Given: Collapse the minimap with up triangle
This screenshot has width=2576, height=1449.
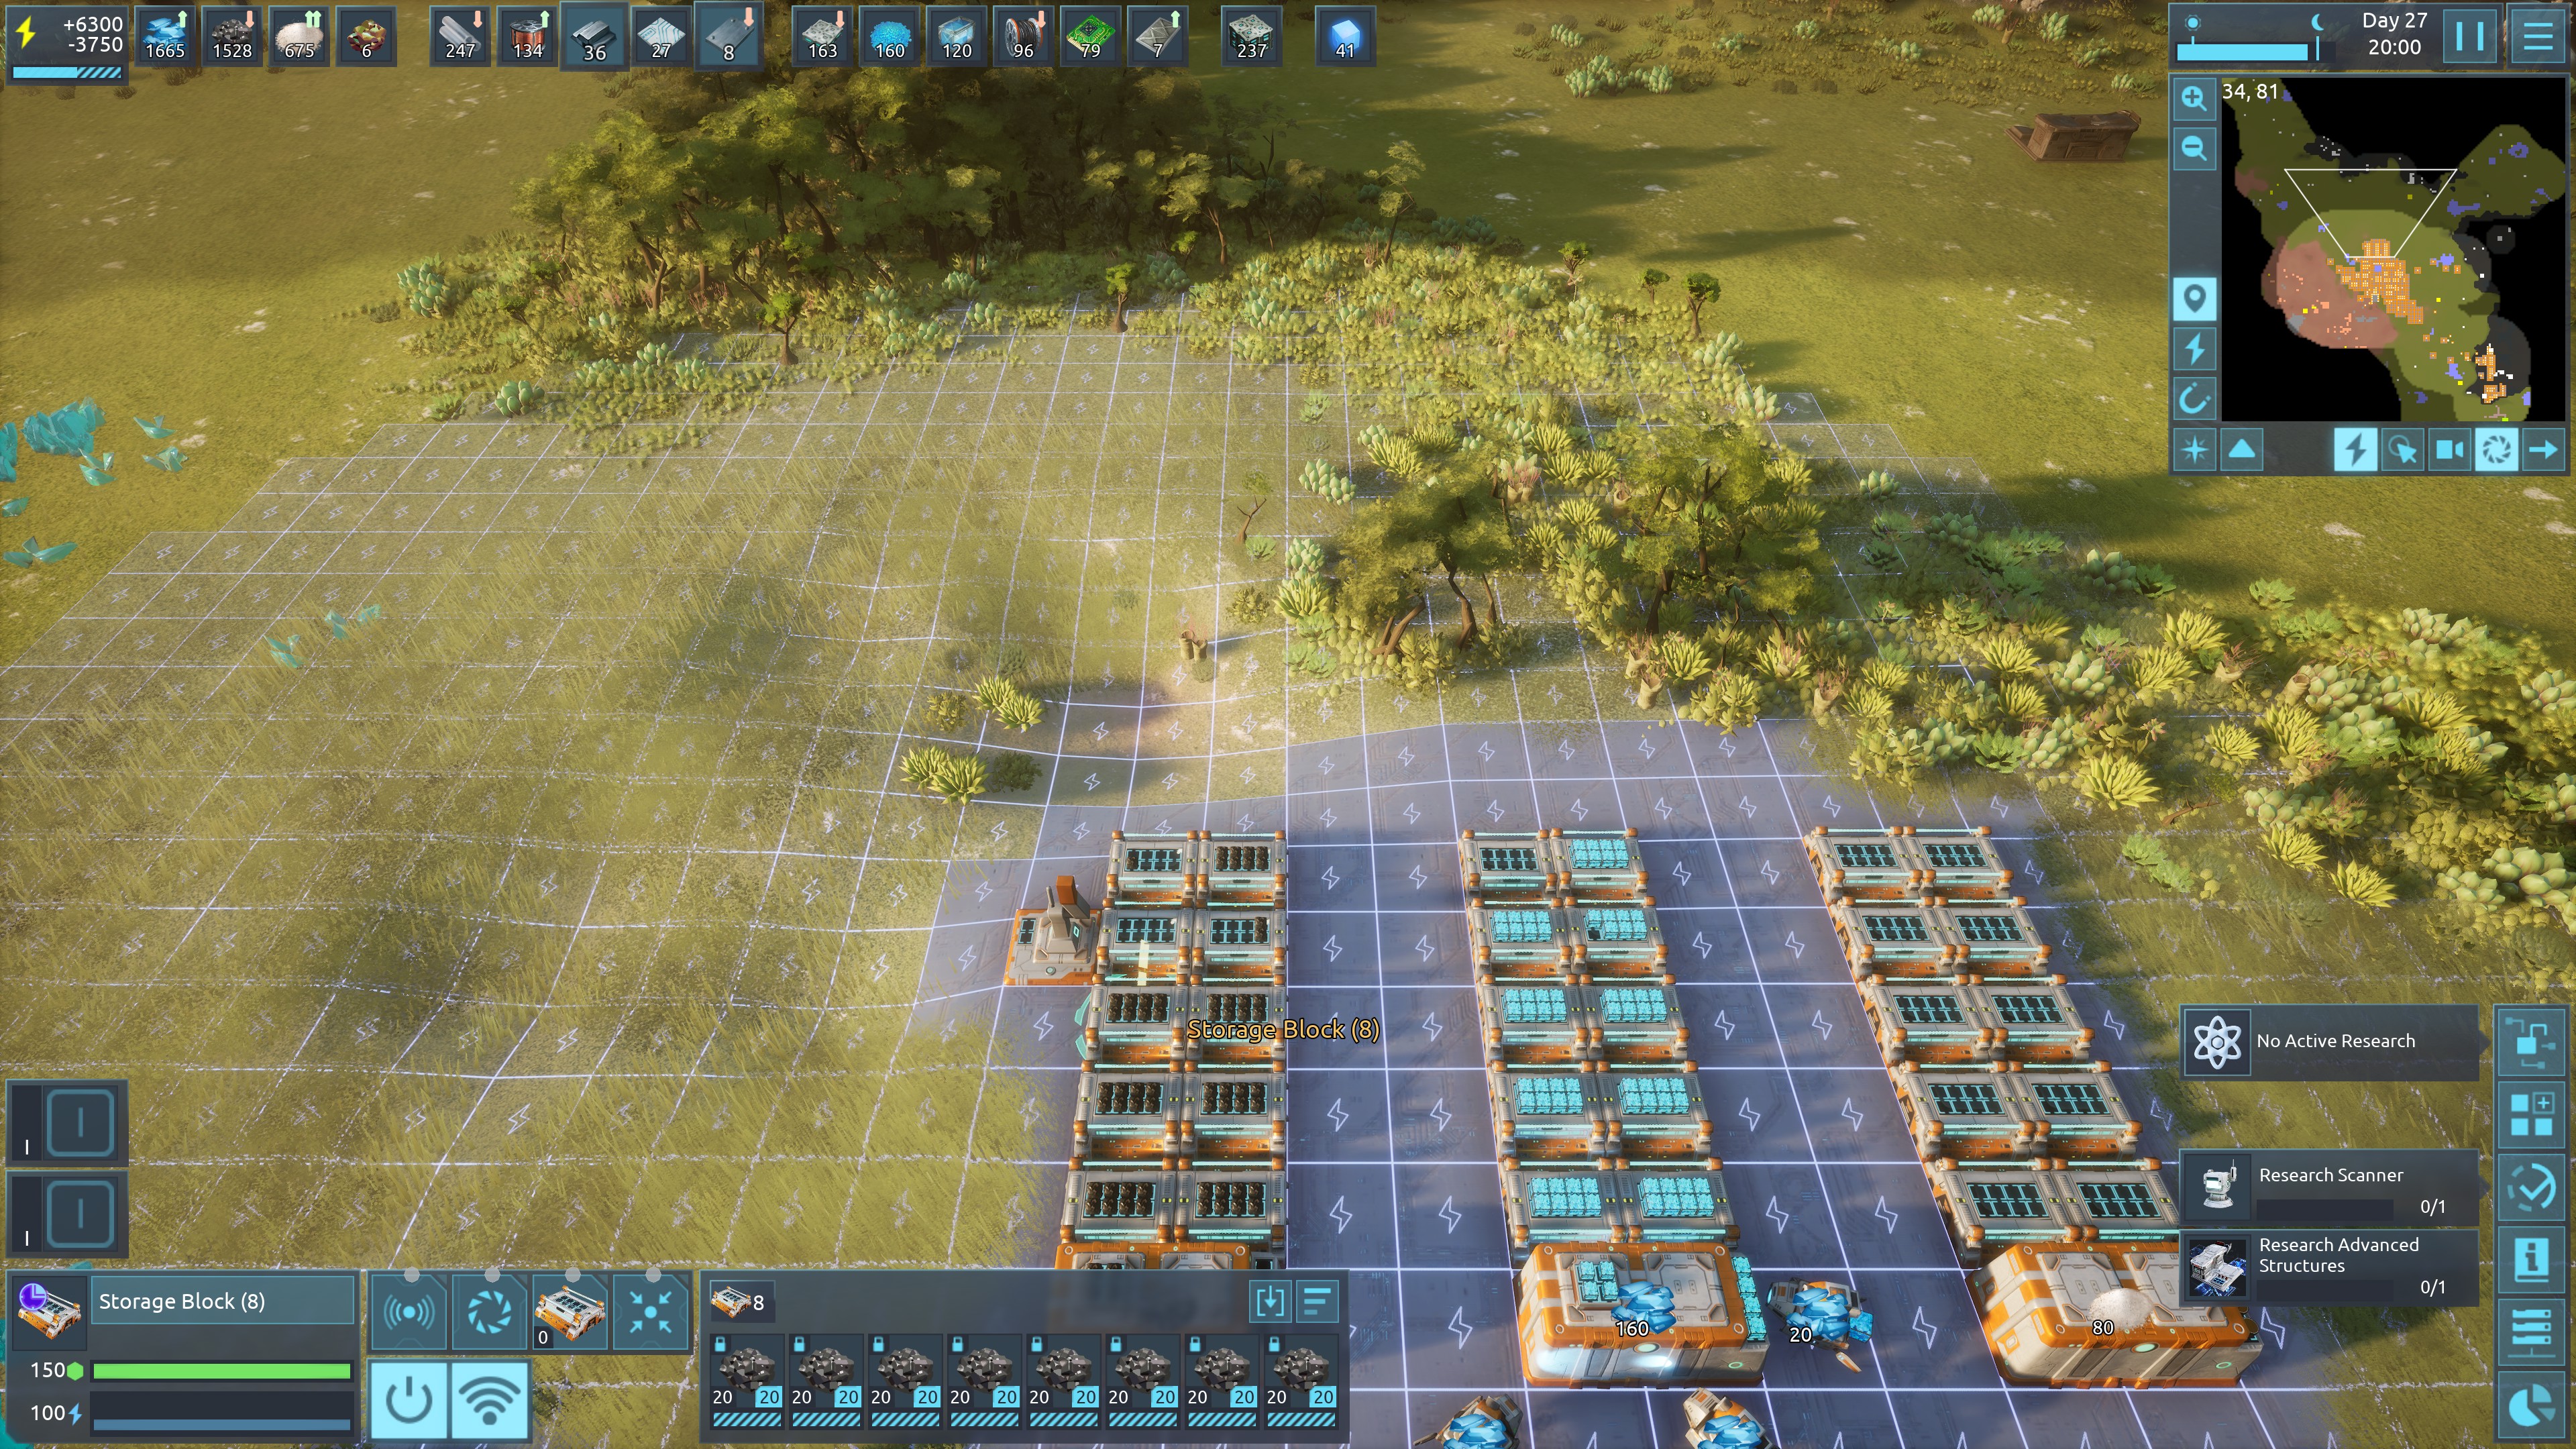Looking at the screenshot, I should click(2242, 450).
